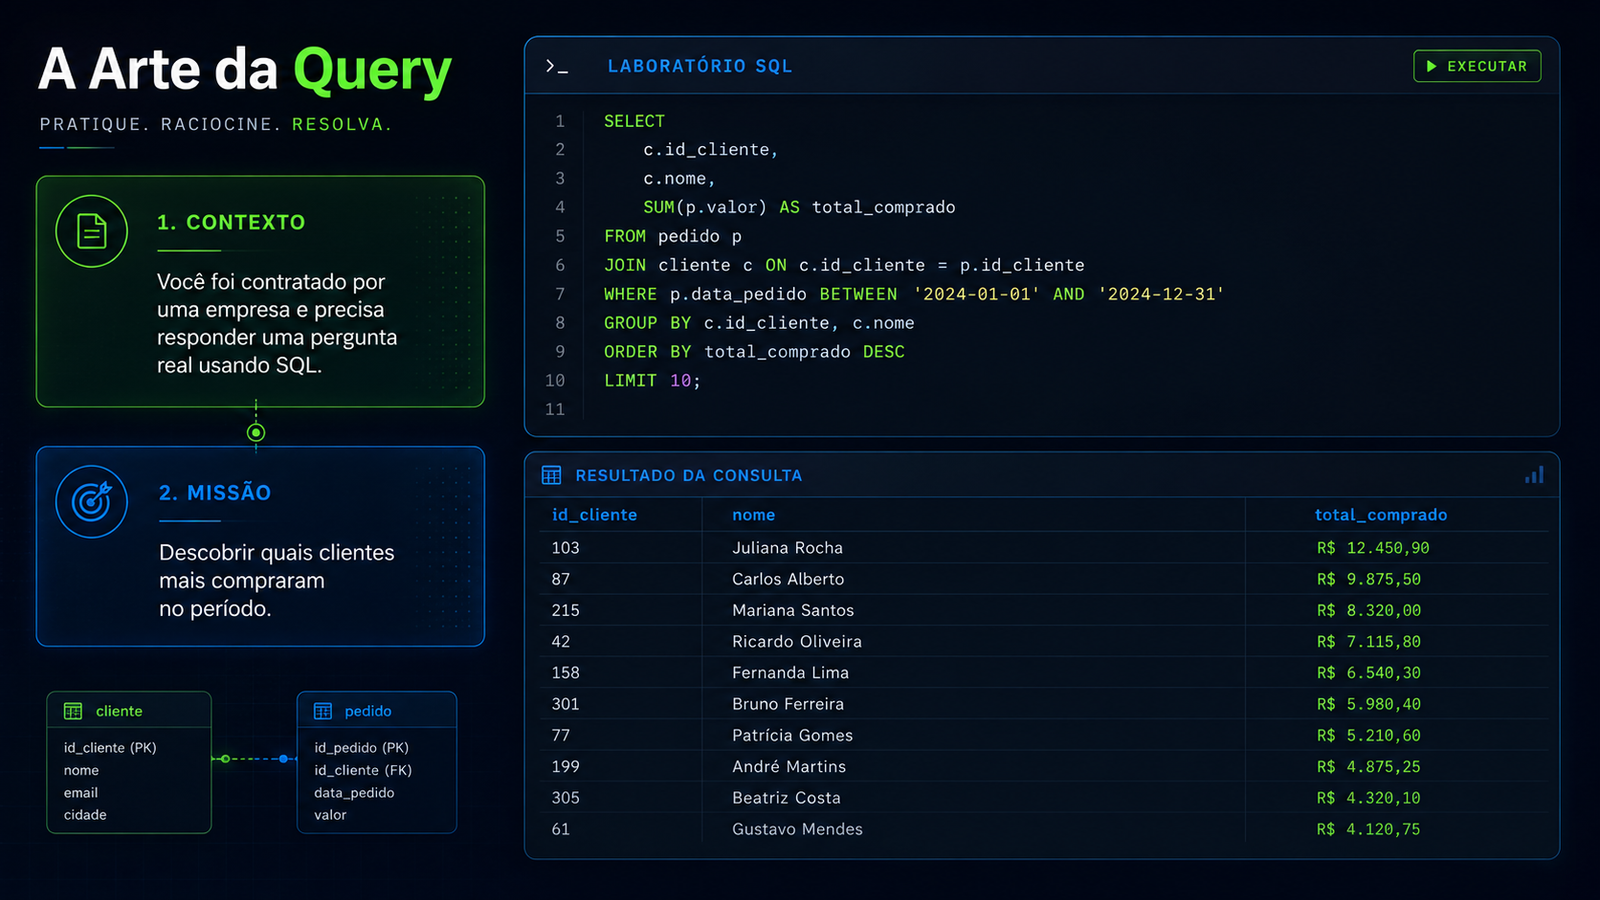Click the terminal prompt icon
Viewport: 1600px width, 900px height.
(556, 66)
